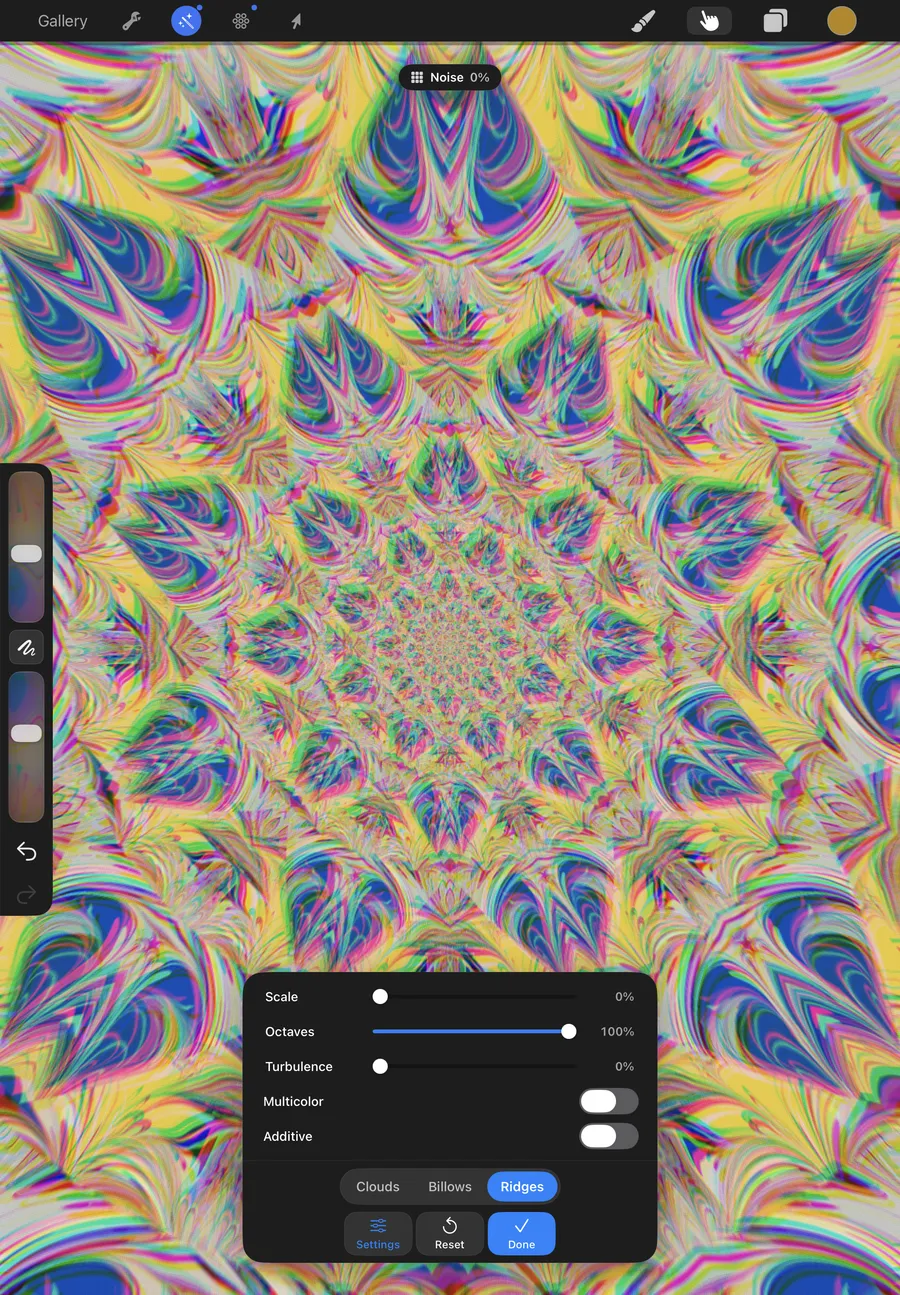
Task: Click the Octaves slider handle
Action: click(x=569, y=1031)
